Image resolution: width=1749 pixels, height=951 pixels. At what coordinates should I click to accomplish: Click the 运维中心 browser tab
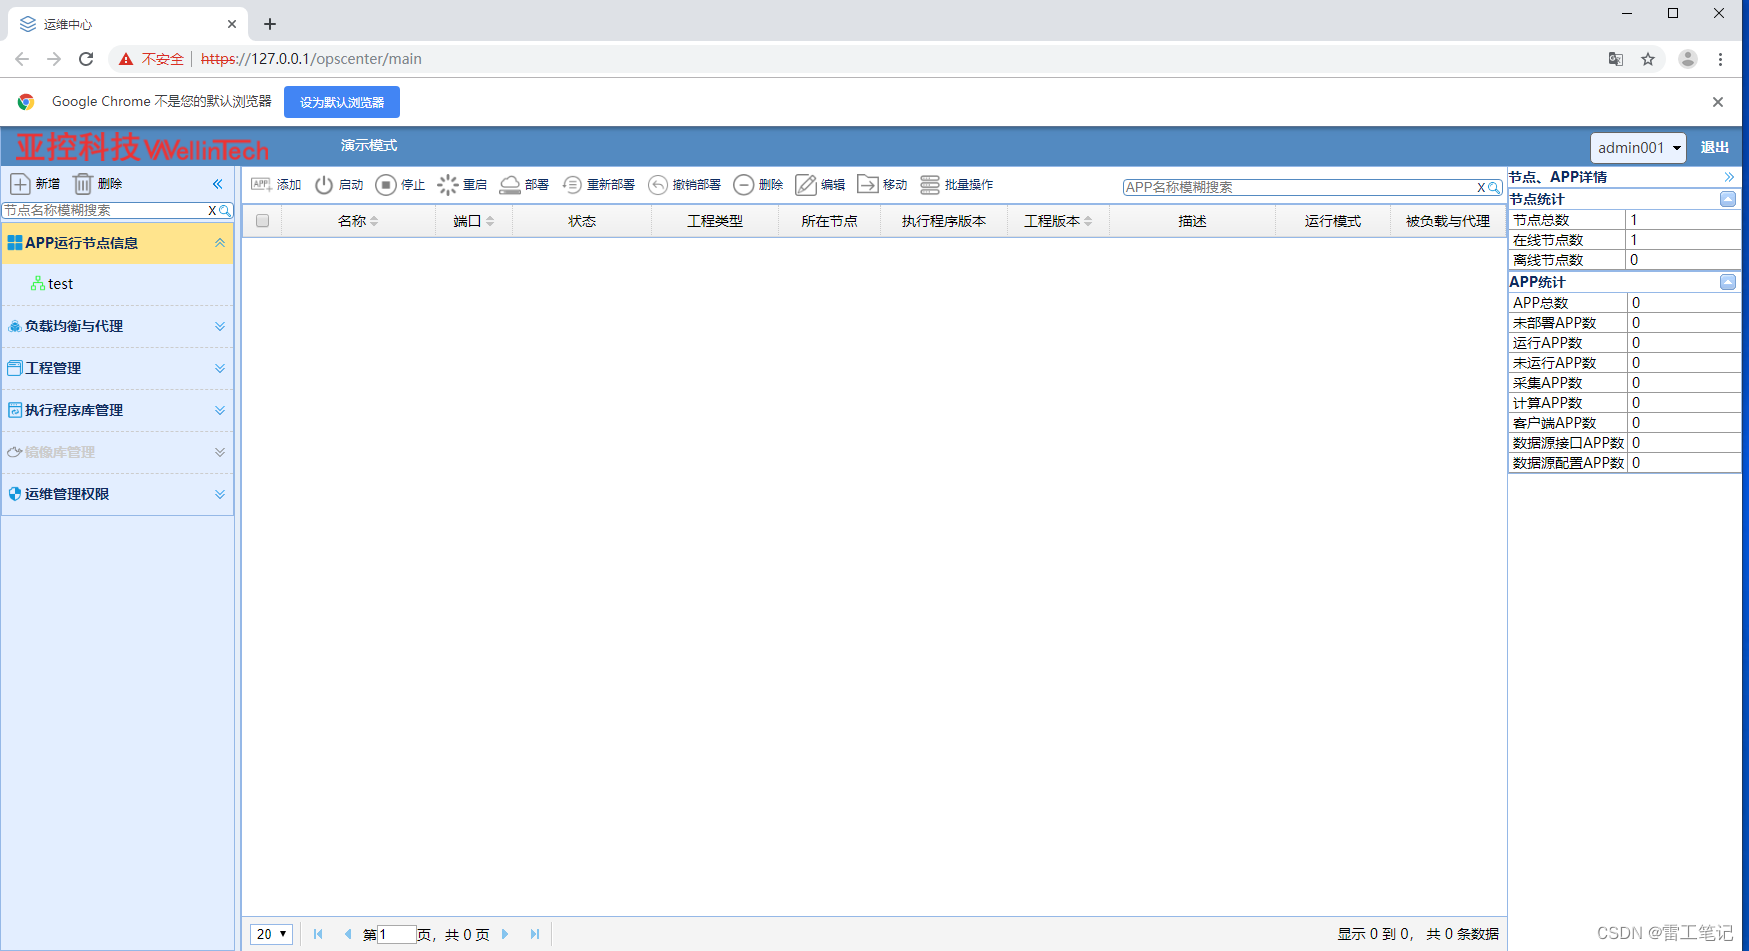tap(128, 24)
